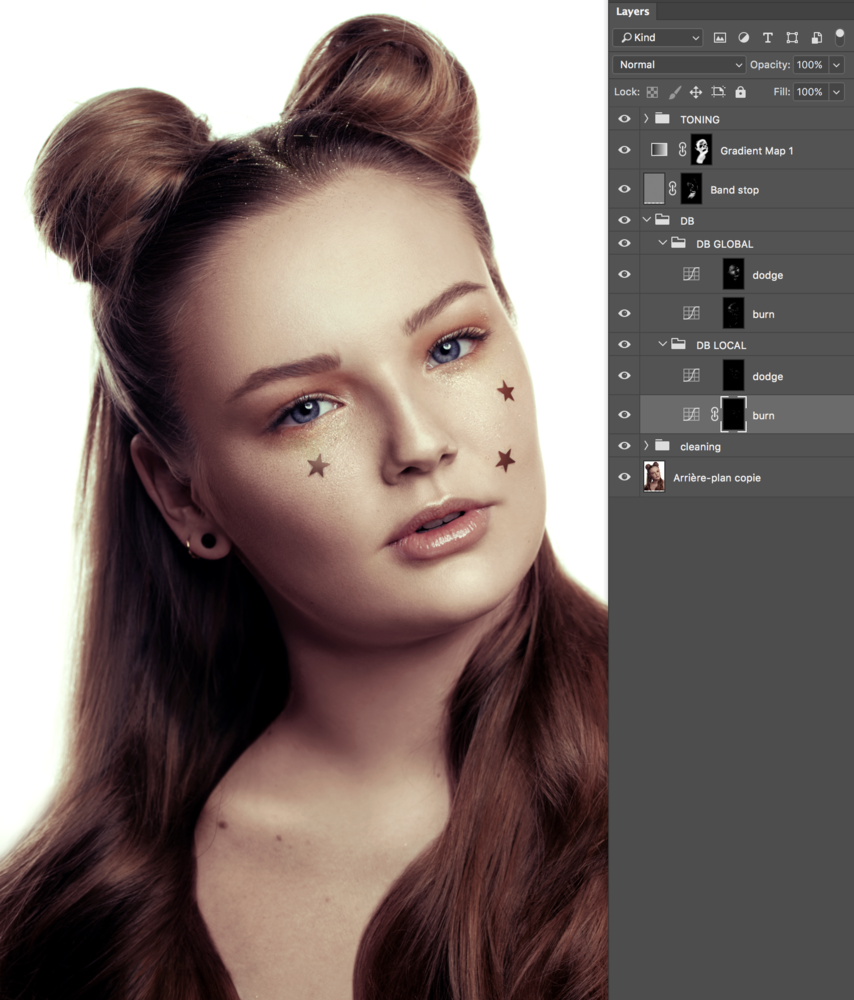Select DB GLOBAL dodge mask thumbnail

(733, 274)
